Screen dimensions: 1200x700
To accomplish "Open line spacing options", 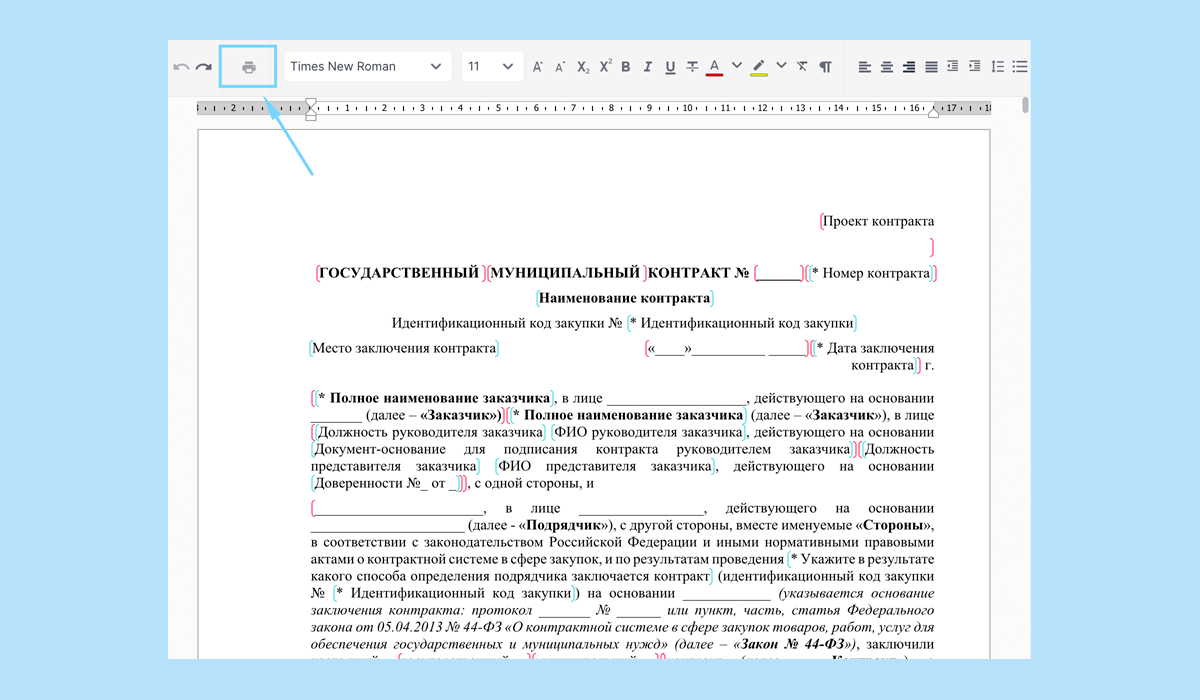I will click(x=997, y=67).
